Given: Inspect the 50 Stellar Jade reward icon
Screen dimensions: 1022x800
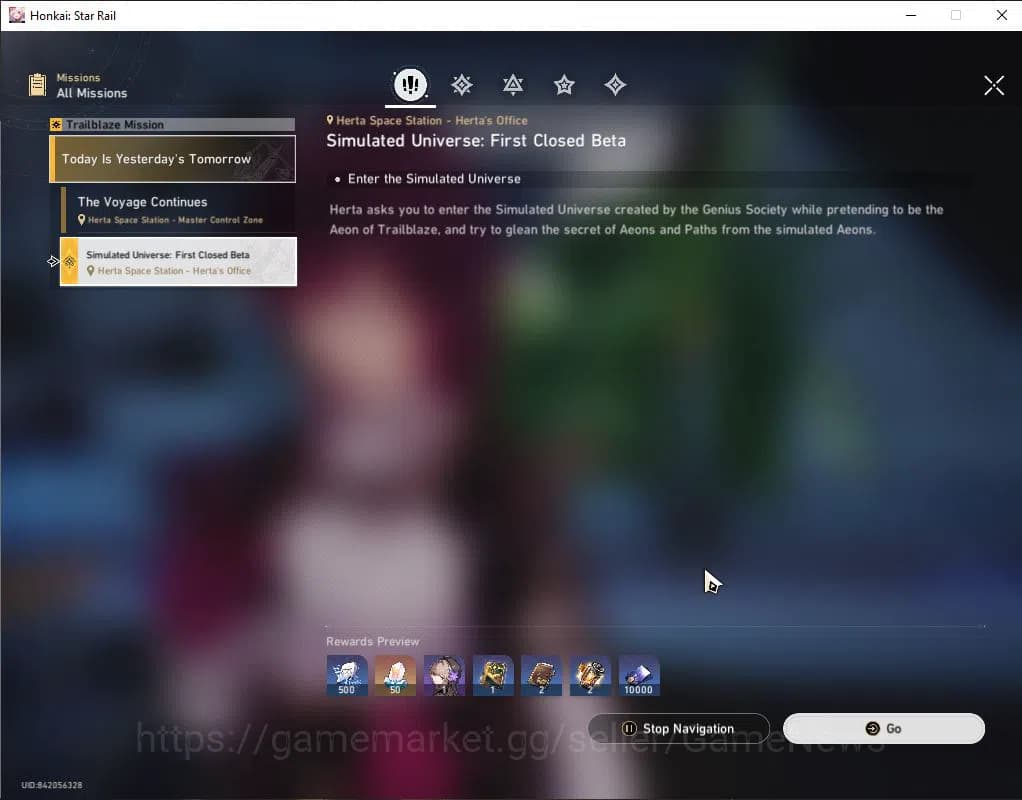Looking at the screenshot, I should point(395,675).
